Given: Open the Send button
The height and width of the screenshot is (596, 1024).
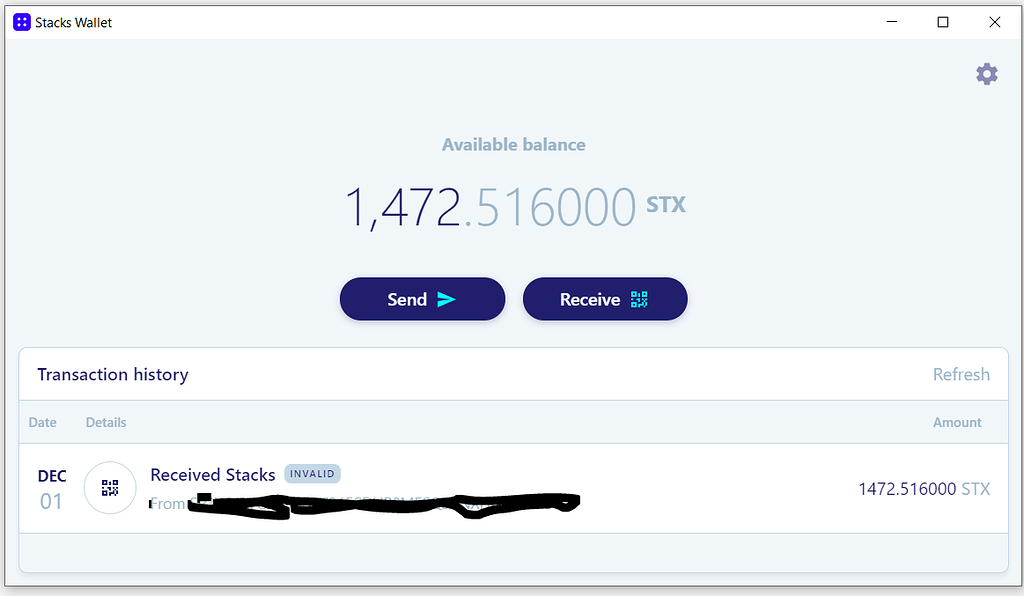Looking at the screenshot, I should [x=422, y=298].
